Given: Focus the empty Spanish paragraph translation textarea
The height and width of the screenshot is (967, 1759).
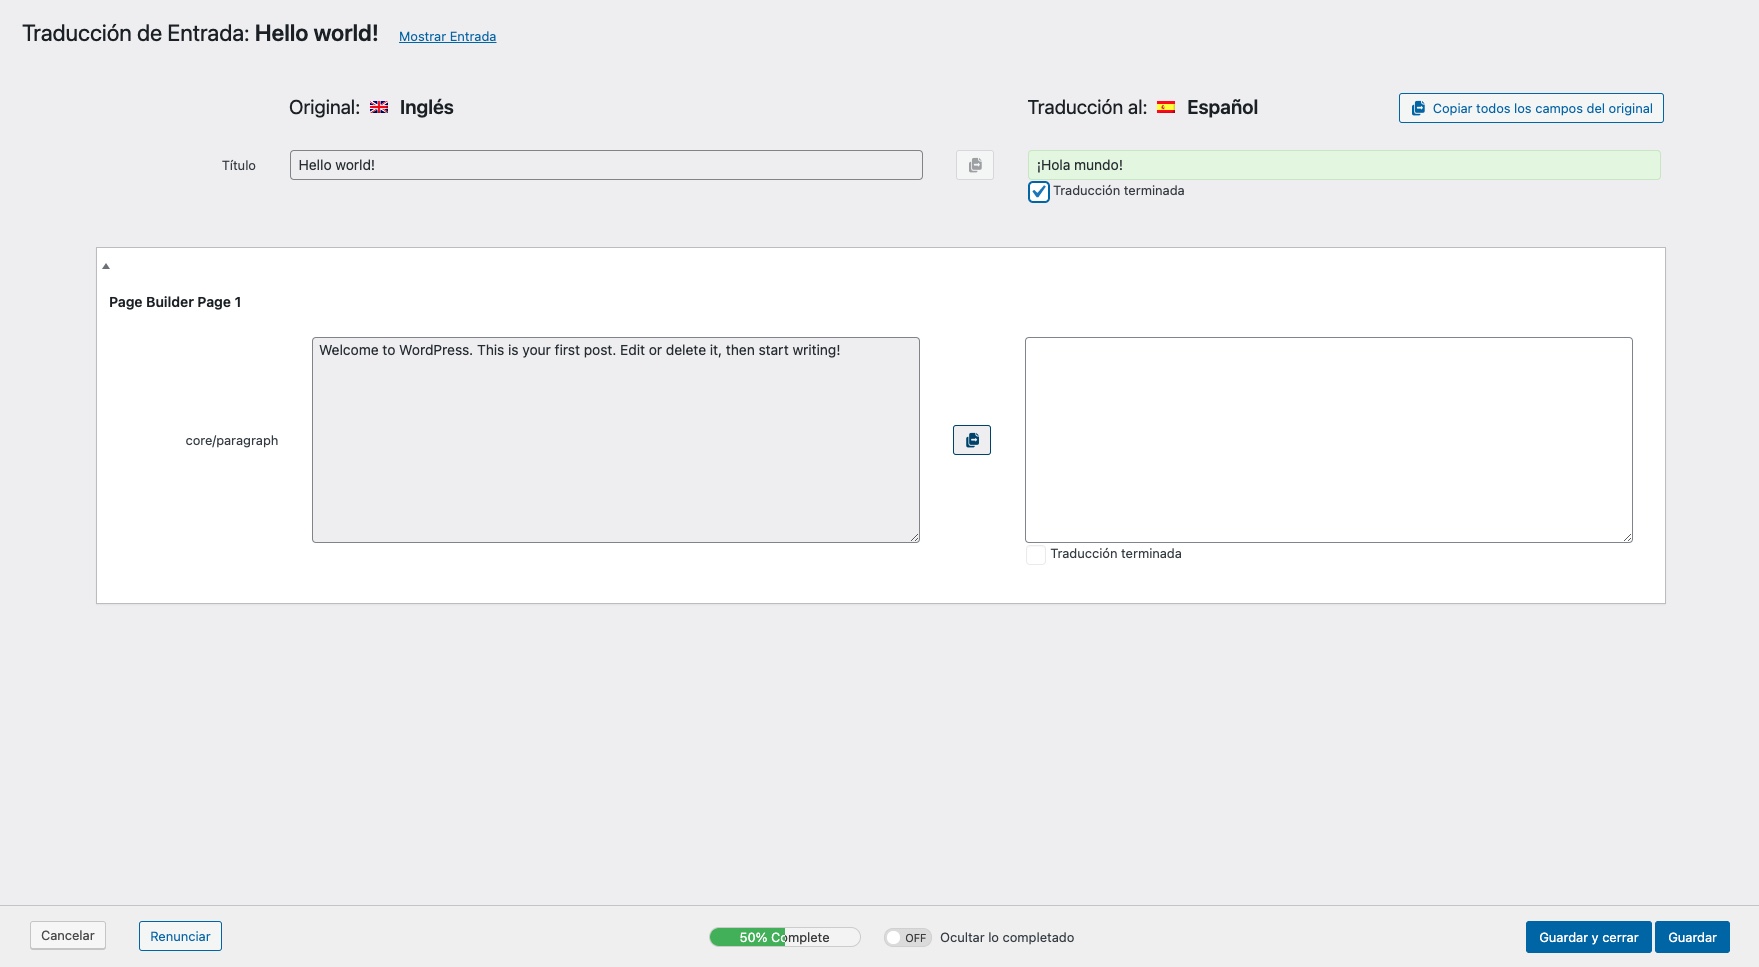Looking at the screenshot, I should click(x=1328, y=440).
